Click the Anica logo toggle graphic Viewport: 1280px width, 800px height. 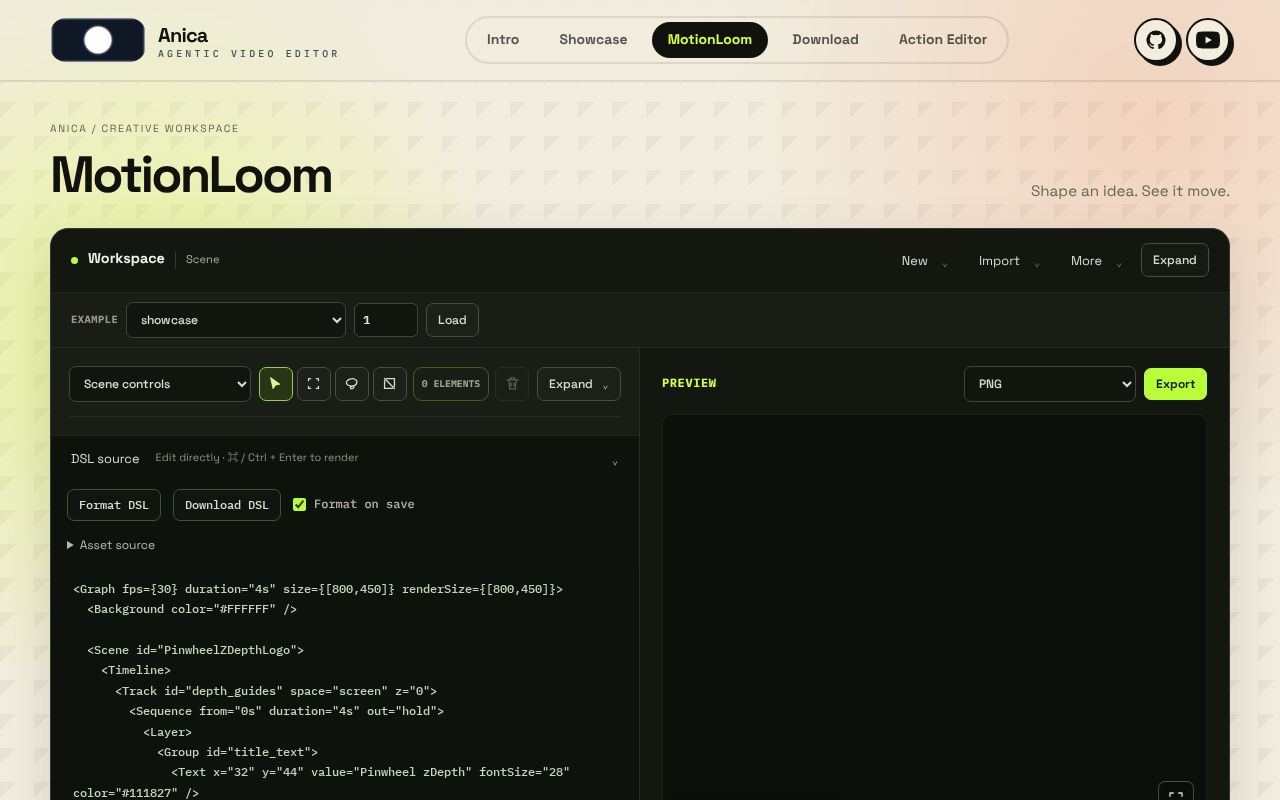[98, 40]
